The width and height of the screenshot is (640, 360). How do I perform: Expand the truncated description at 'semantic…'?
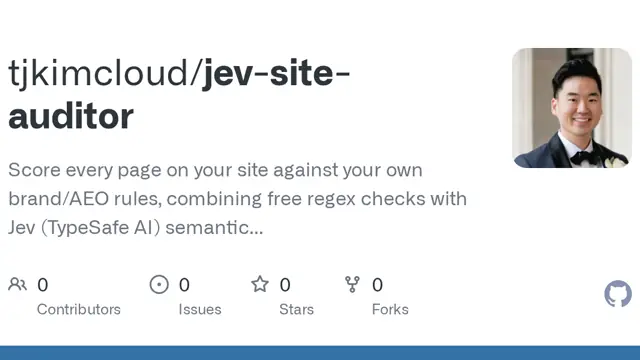[x=214, y=228]
